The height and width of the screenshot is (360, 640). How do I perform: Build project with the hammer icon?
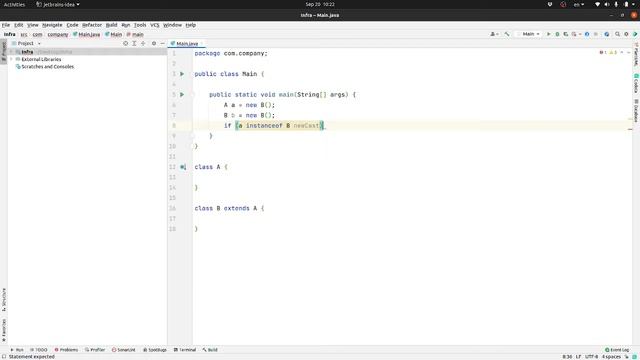[507, 34]
